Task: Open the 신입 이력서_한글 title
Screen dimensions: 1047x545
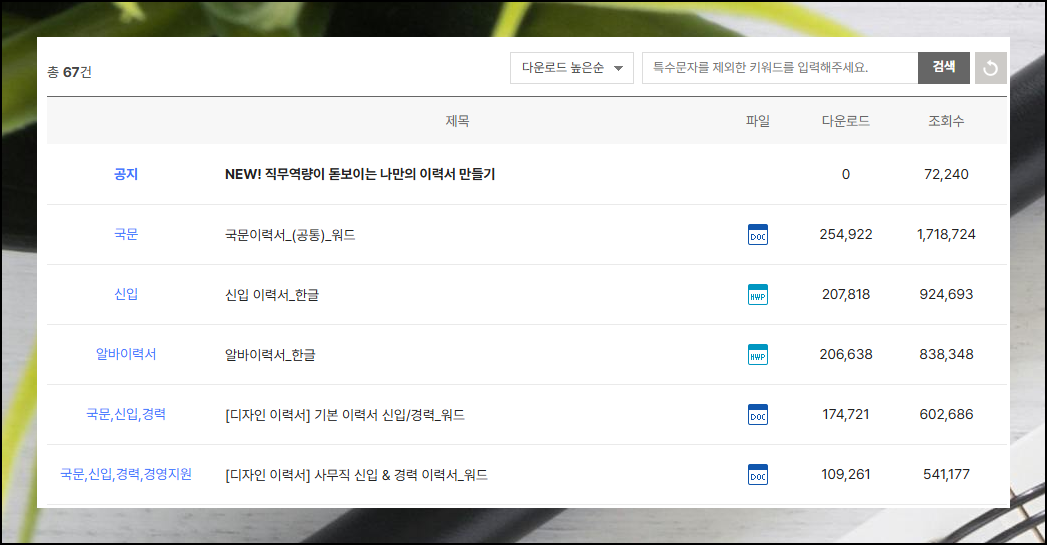Action: [272, 295]
